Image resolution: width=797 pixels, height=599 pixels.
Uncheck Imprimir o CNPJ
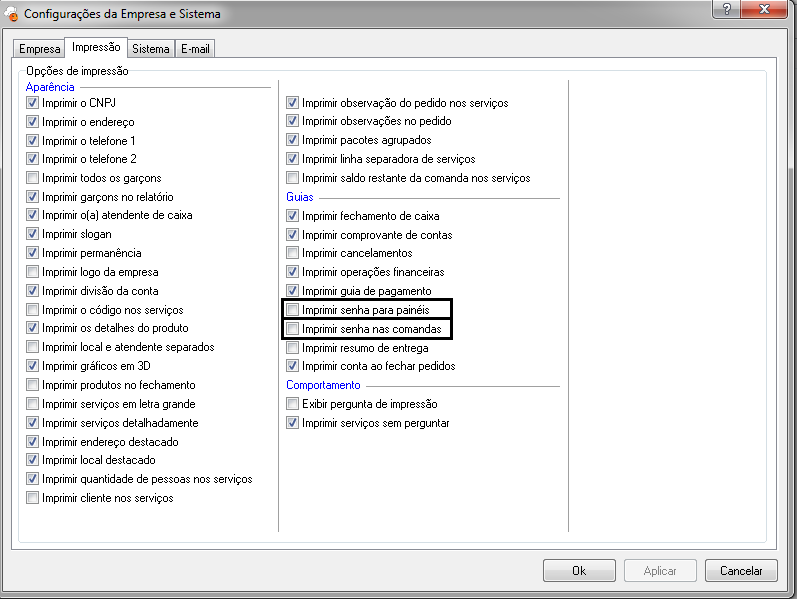coord(33,103)
